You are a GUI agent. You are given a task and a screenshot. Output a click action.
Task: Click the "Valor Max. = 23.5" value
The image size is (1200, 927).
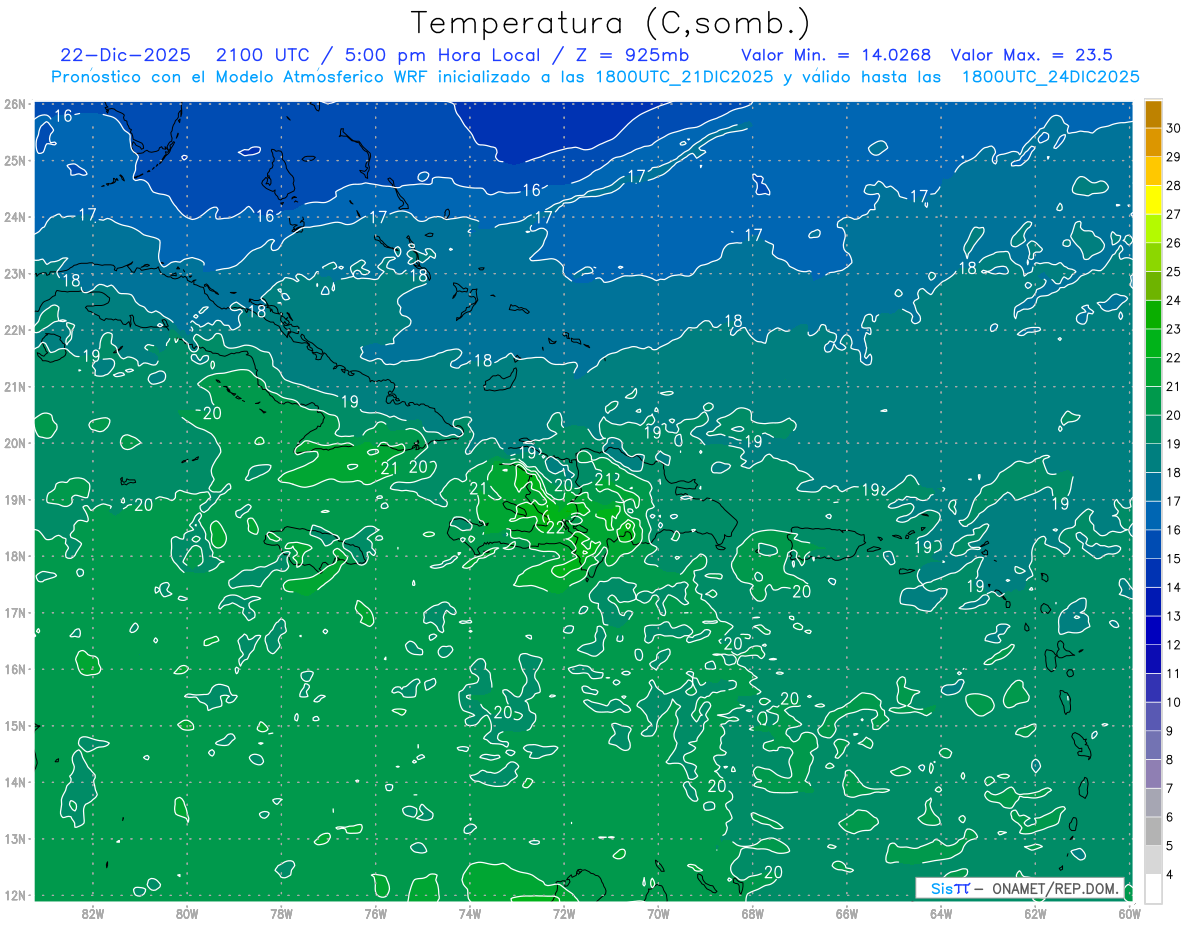(1031, 55)
